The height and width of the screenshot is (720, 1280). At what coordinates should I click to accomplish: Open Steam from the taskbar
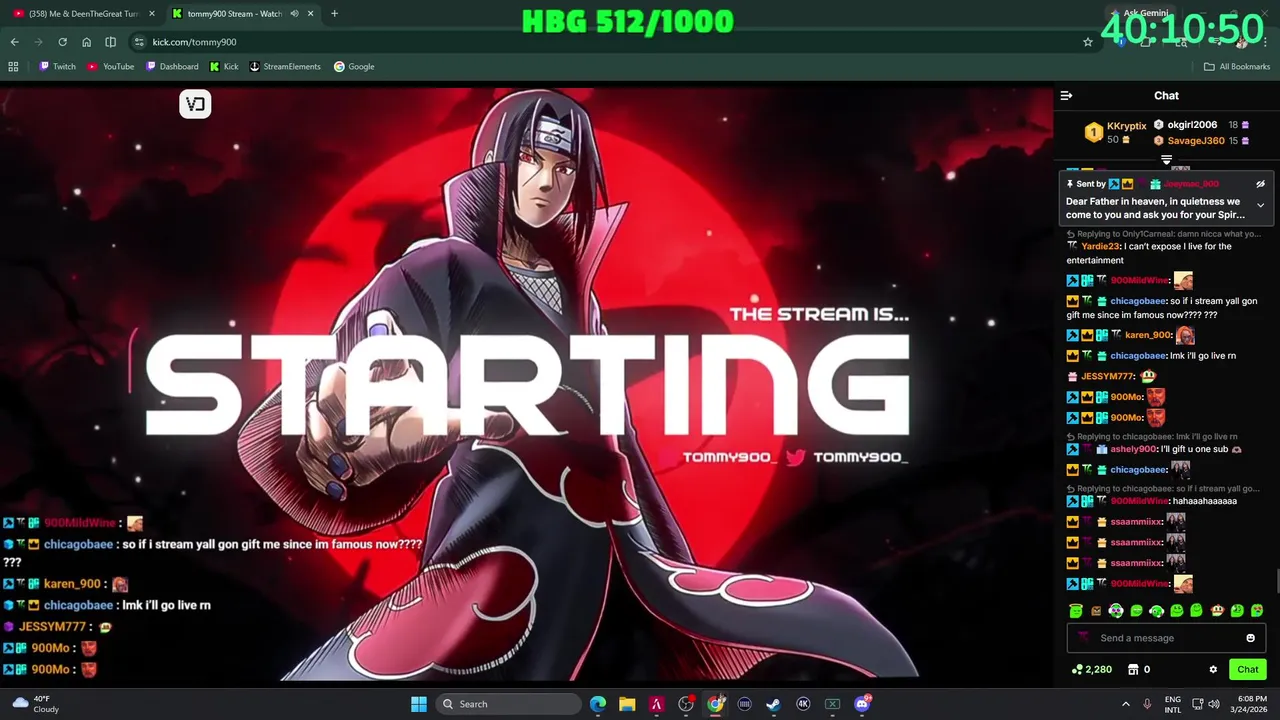pos(773,704)
